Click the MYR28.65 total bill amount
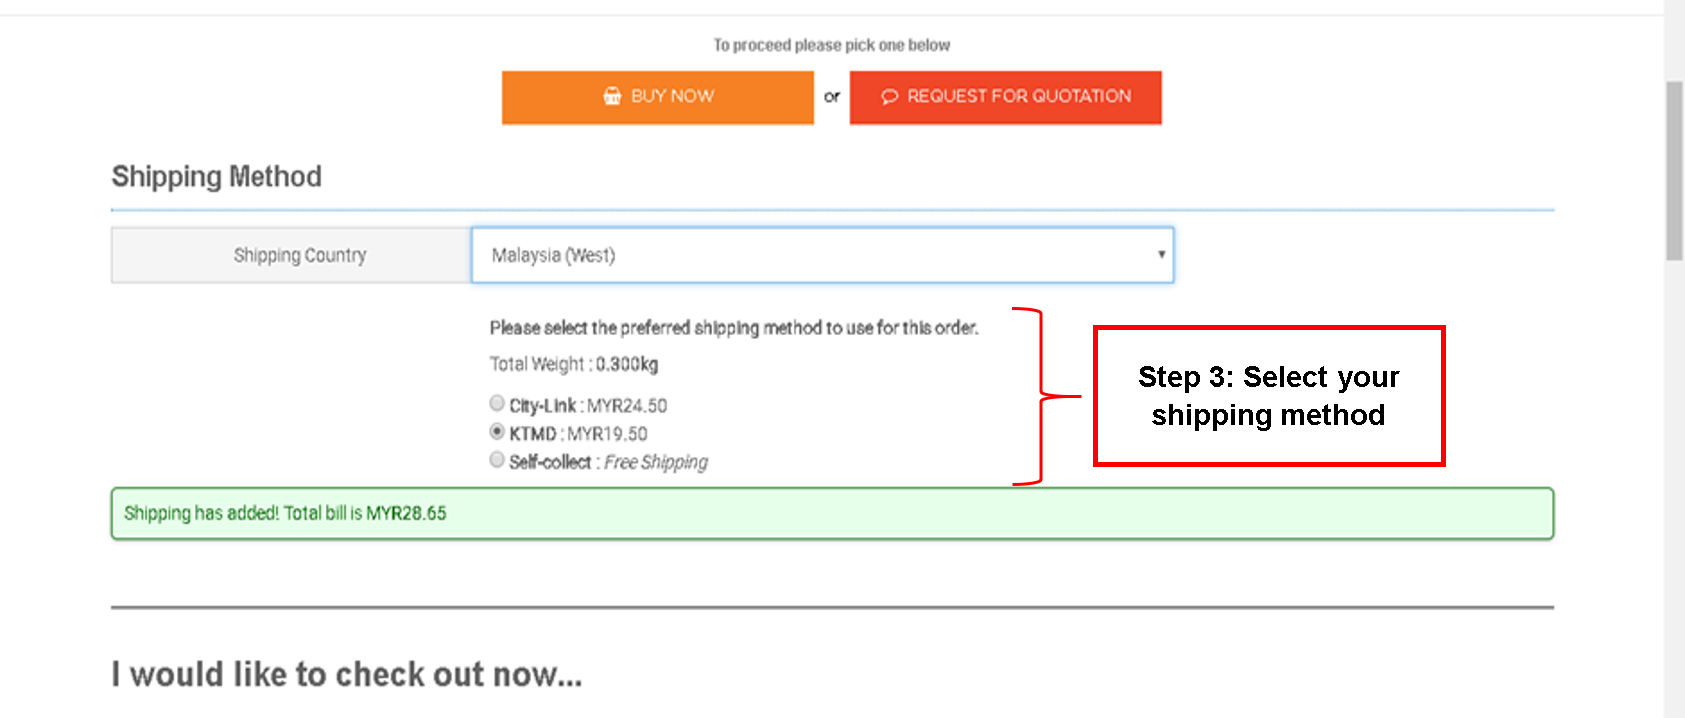The width and height of the screenshot is (1685, 718). (406, 513)
